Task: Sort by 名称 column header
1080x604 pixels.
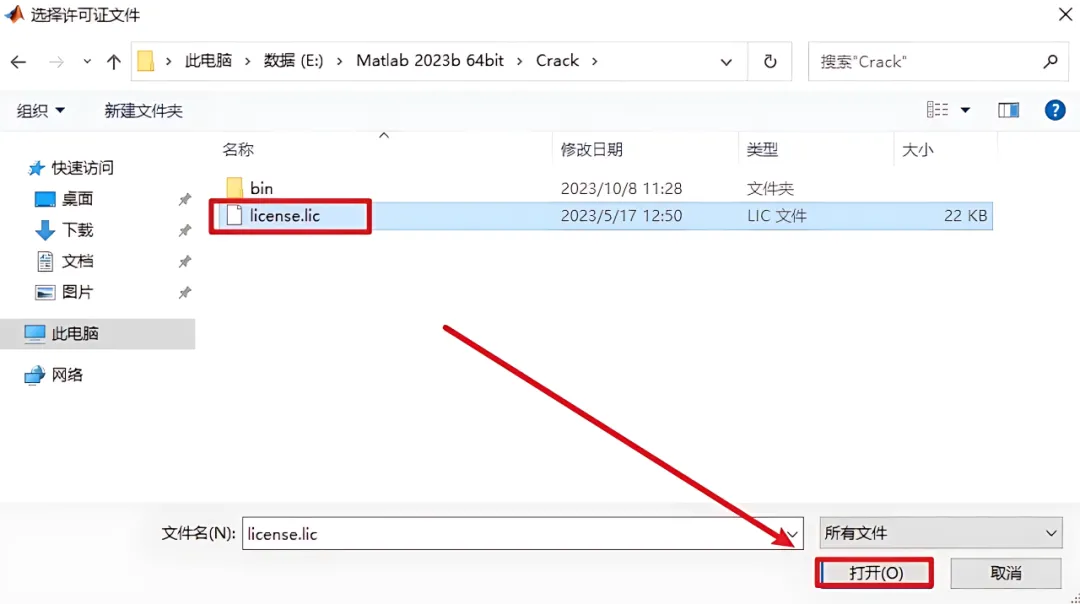Action: [x=238, y=149]
